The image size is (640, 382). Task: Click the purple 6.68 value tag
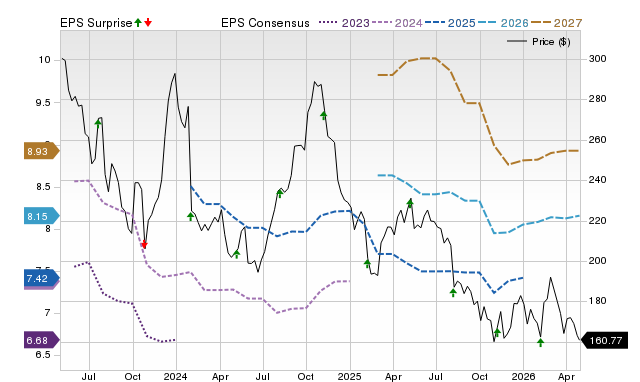(x=41, y=340)
